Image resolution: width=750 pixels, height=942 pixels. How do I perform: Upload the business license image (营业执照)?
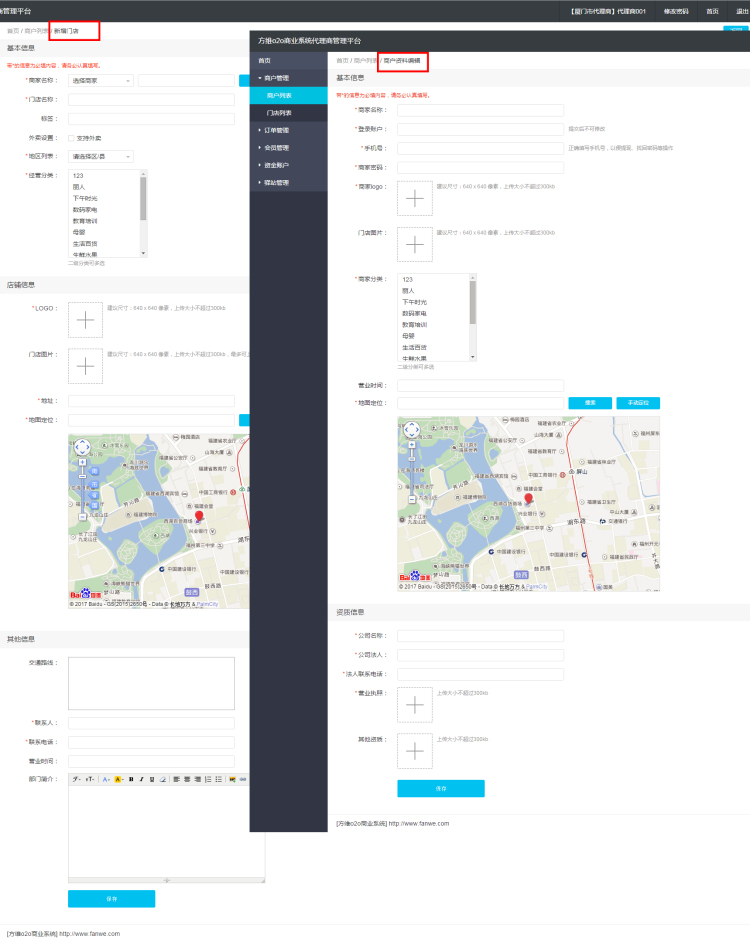(x=415, y=705)
